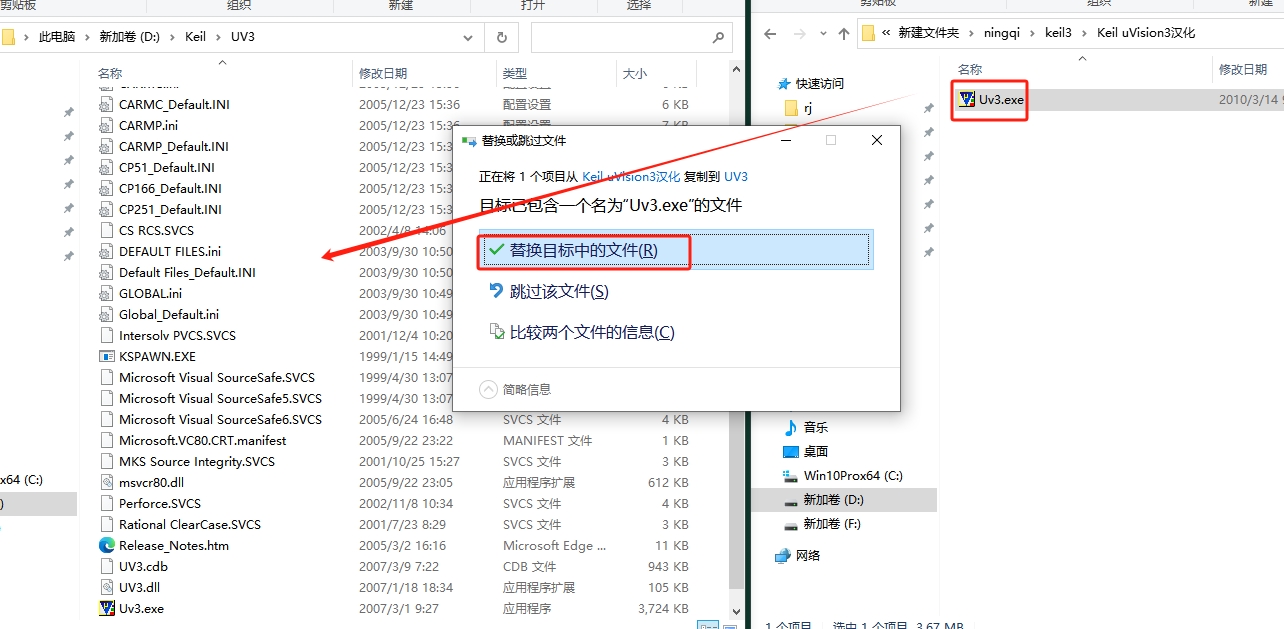This screenshot has height=629, width=1284.
Task: Sort right file list by 修改日期 column
Action: pyautogui.click(x=1243, y=69)
